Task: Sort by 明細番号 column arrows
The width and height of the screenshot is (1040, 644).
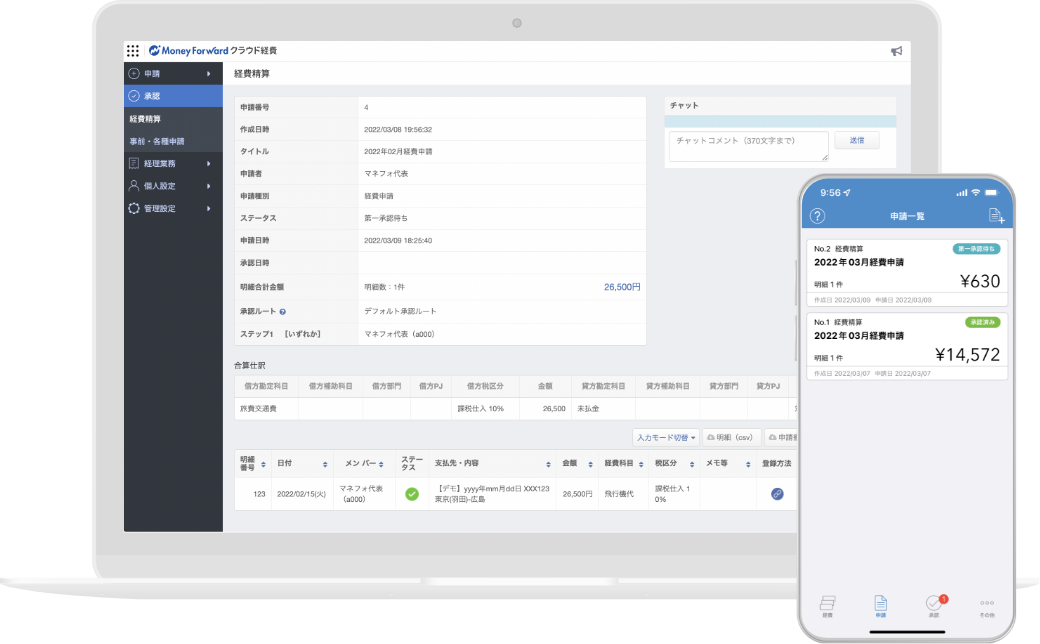Action: [263, 464]
